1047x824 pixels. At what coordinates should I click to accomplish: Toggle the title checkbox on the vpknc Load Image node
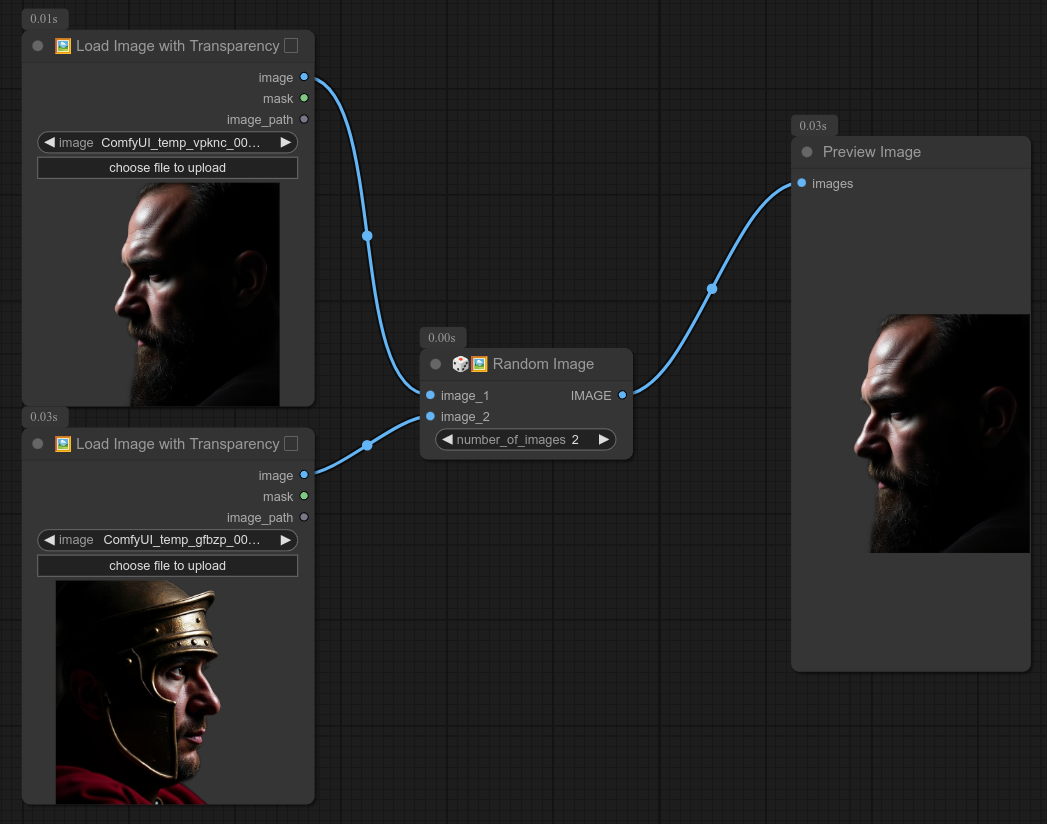pos(291,46)
